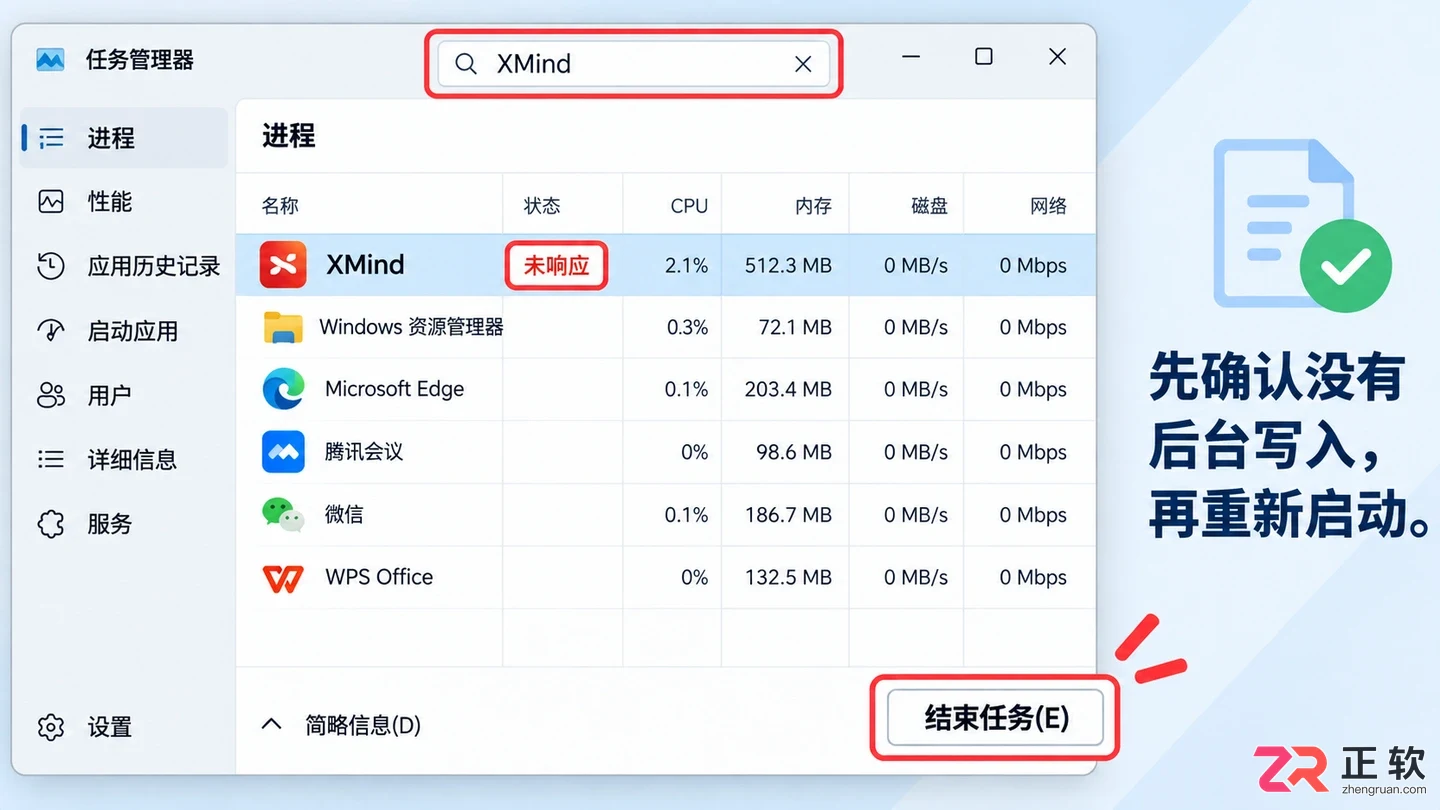The width and height of the screenshot is (1440, 810).
Task: Select the WPS Office process name
Action: [379, 577]
